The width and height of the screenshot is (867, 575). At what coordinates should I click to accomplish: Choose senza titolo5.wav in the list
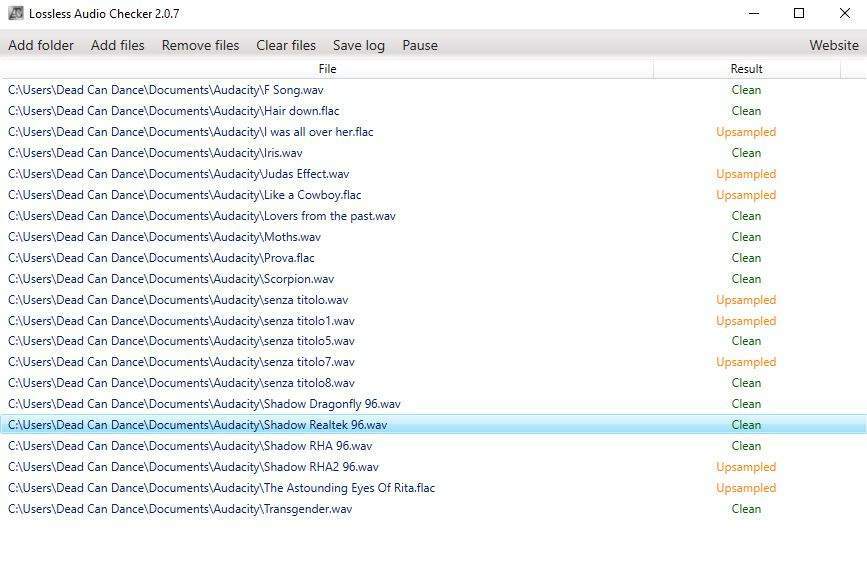point(434,341)
